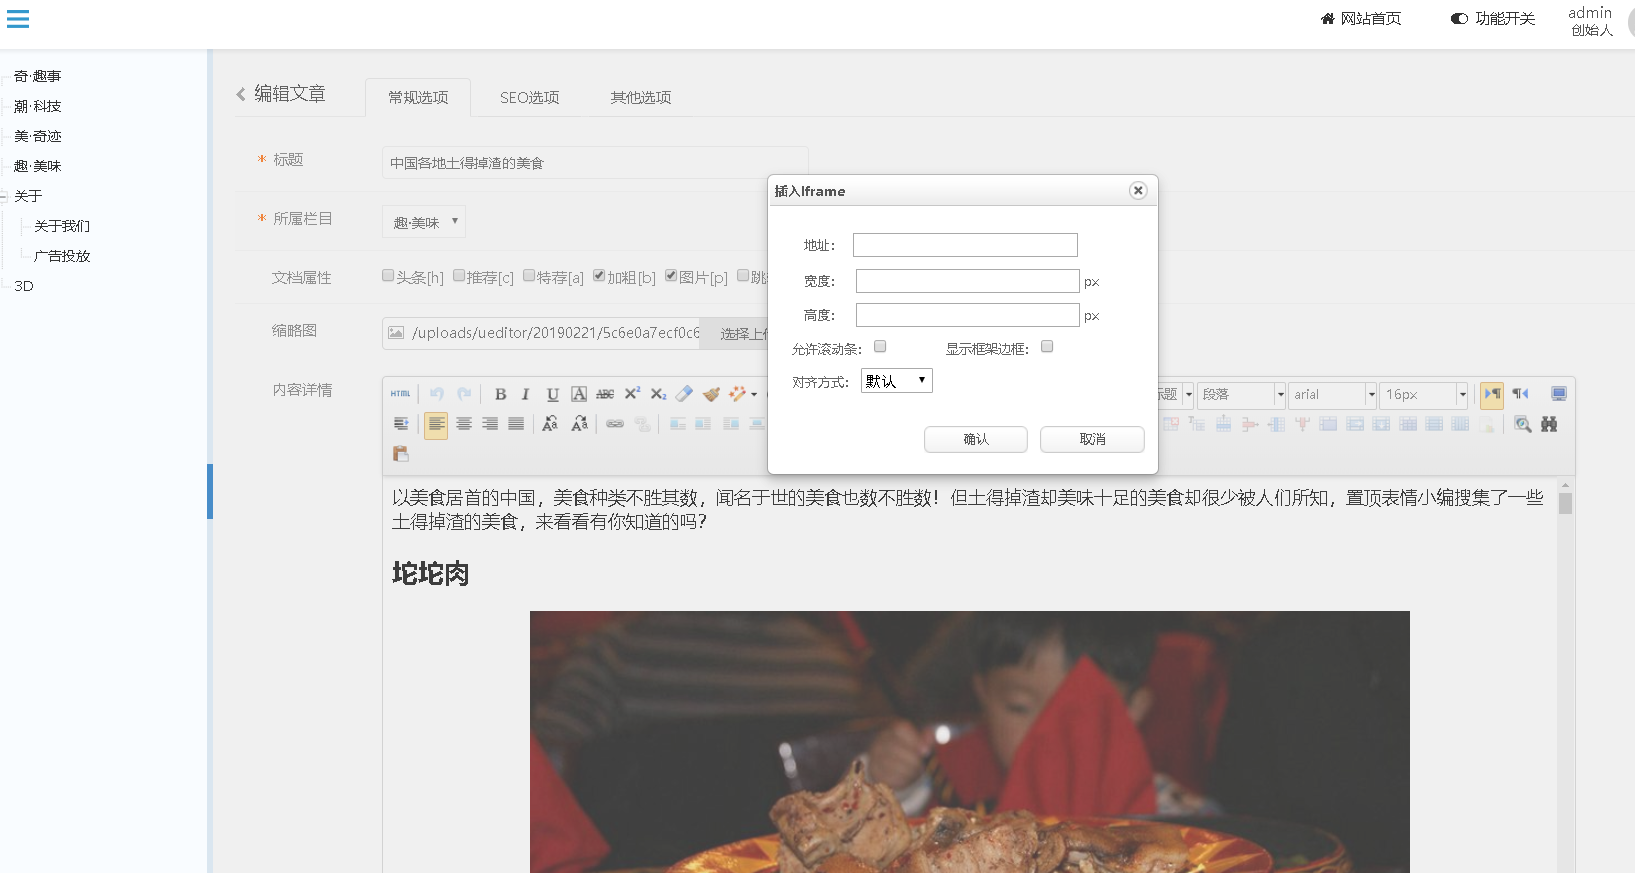This screenshot has width=1635, height=873.
Task: Set left-to-right text direction
Action: pyautogui.click(x=1492, y=394)
